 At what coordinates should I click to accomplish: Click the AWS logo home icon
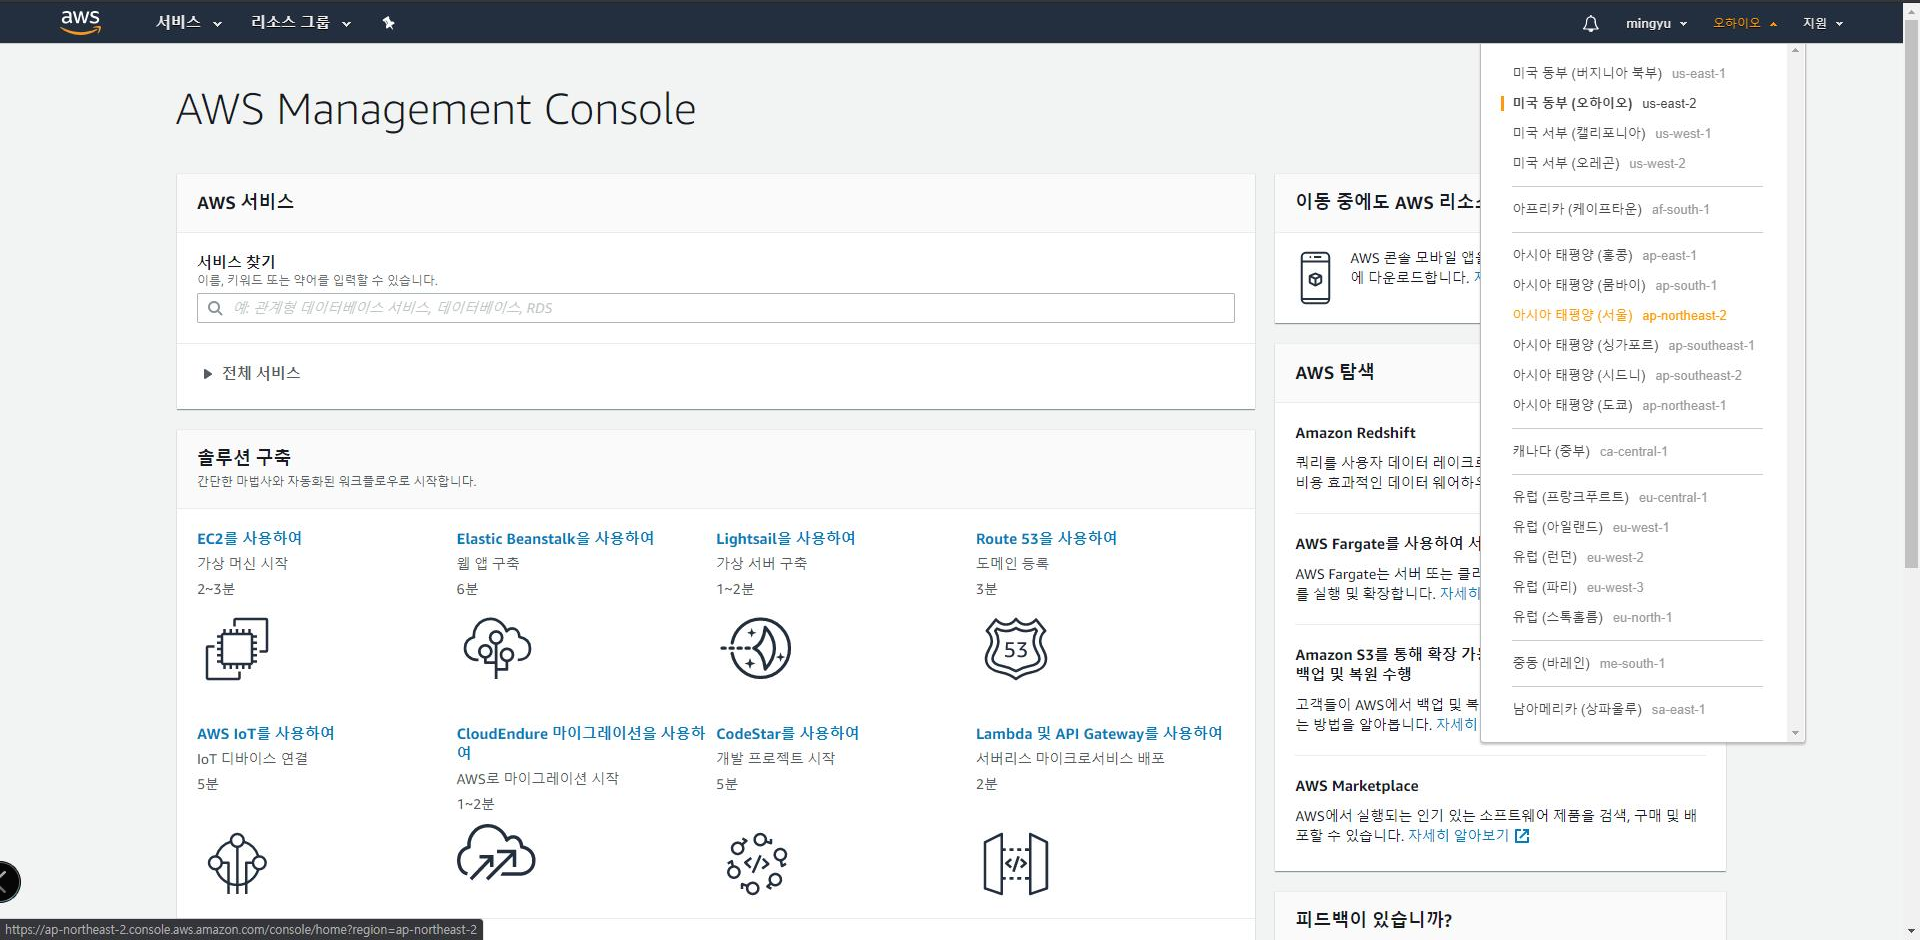coord(80,22)
